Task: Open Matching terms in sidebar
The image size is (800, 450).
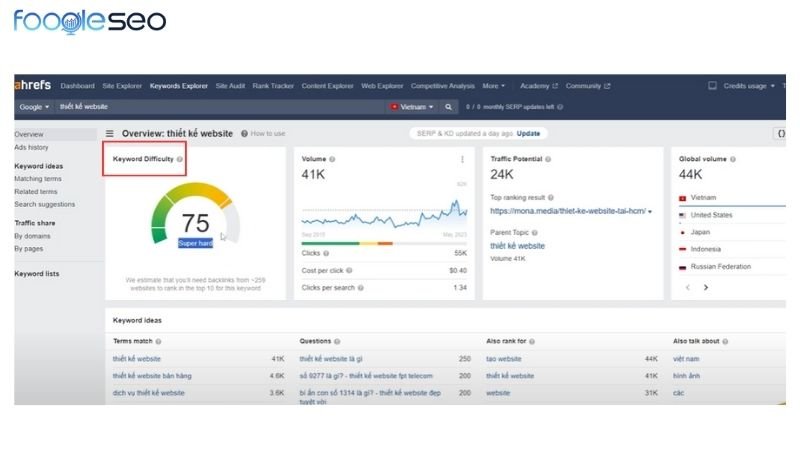Action: click(x=38, y=179)
